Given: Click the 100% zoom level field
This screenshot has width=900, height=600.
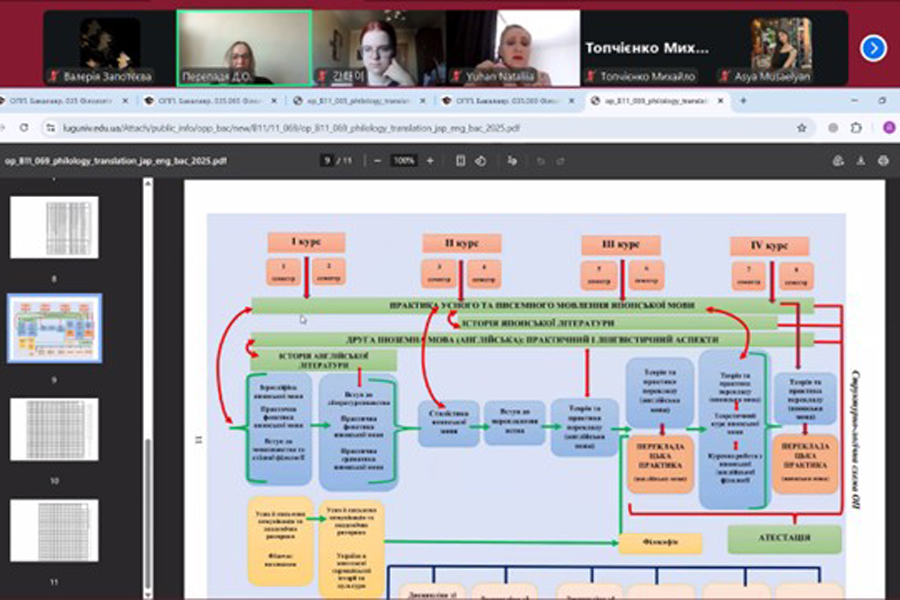Looking at the screenshot, I should point(404,161).
